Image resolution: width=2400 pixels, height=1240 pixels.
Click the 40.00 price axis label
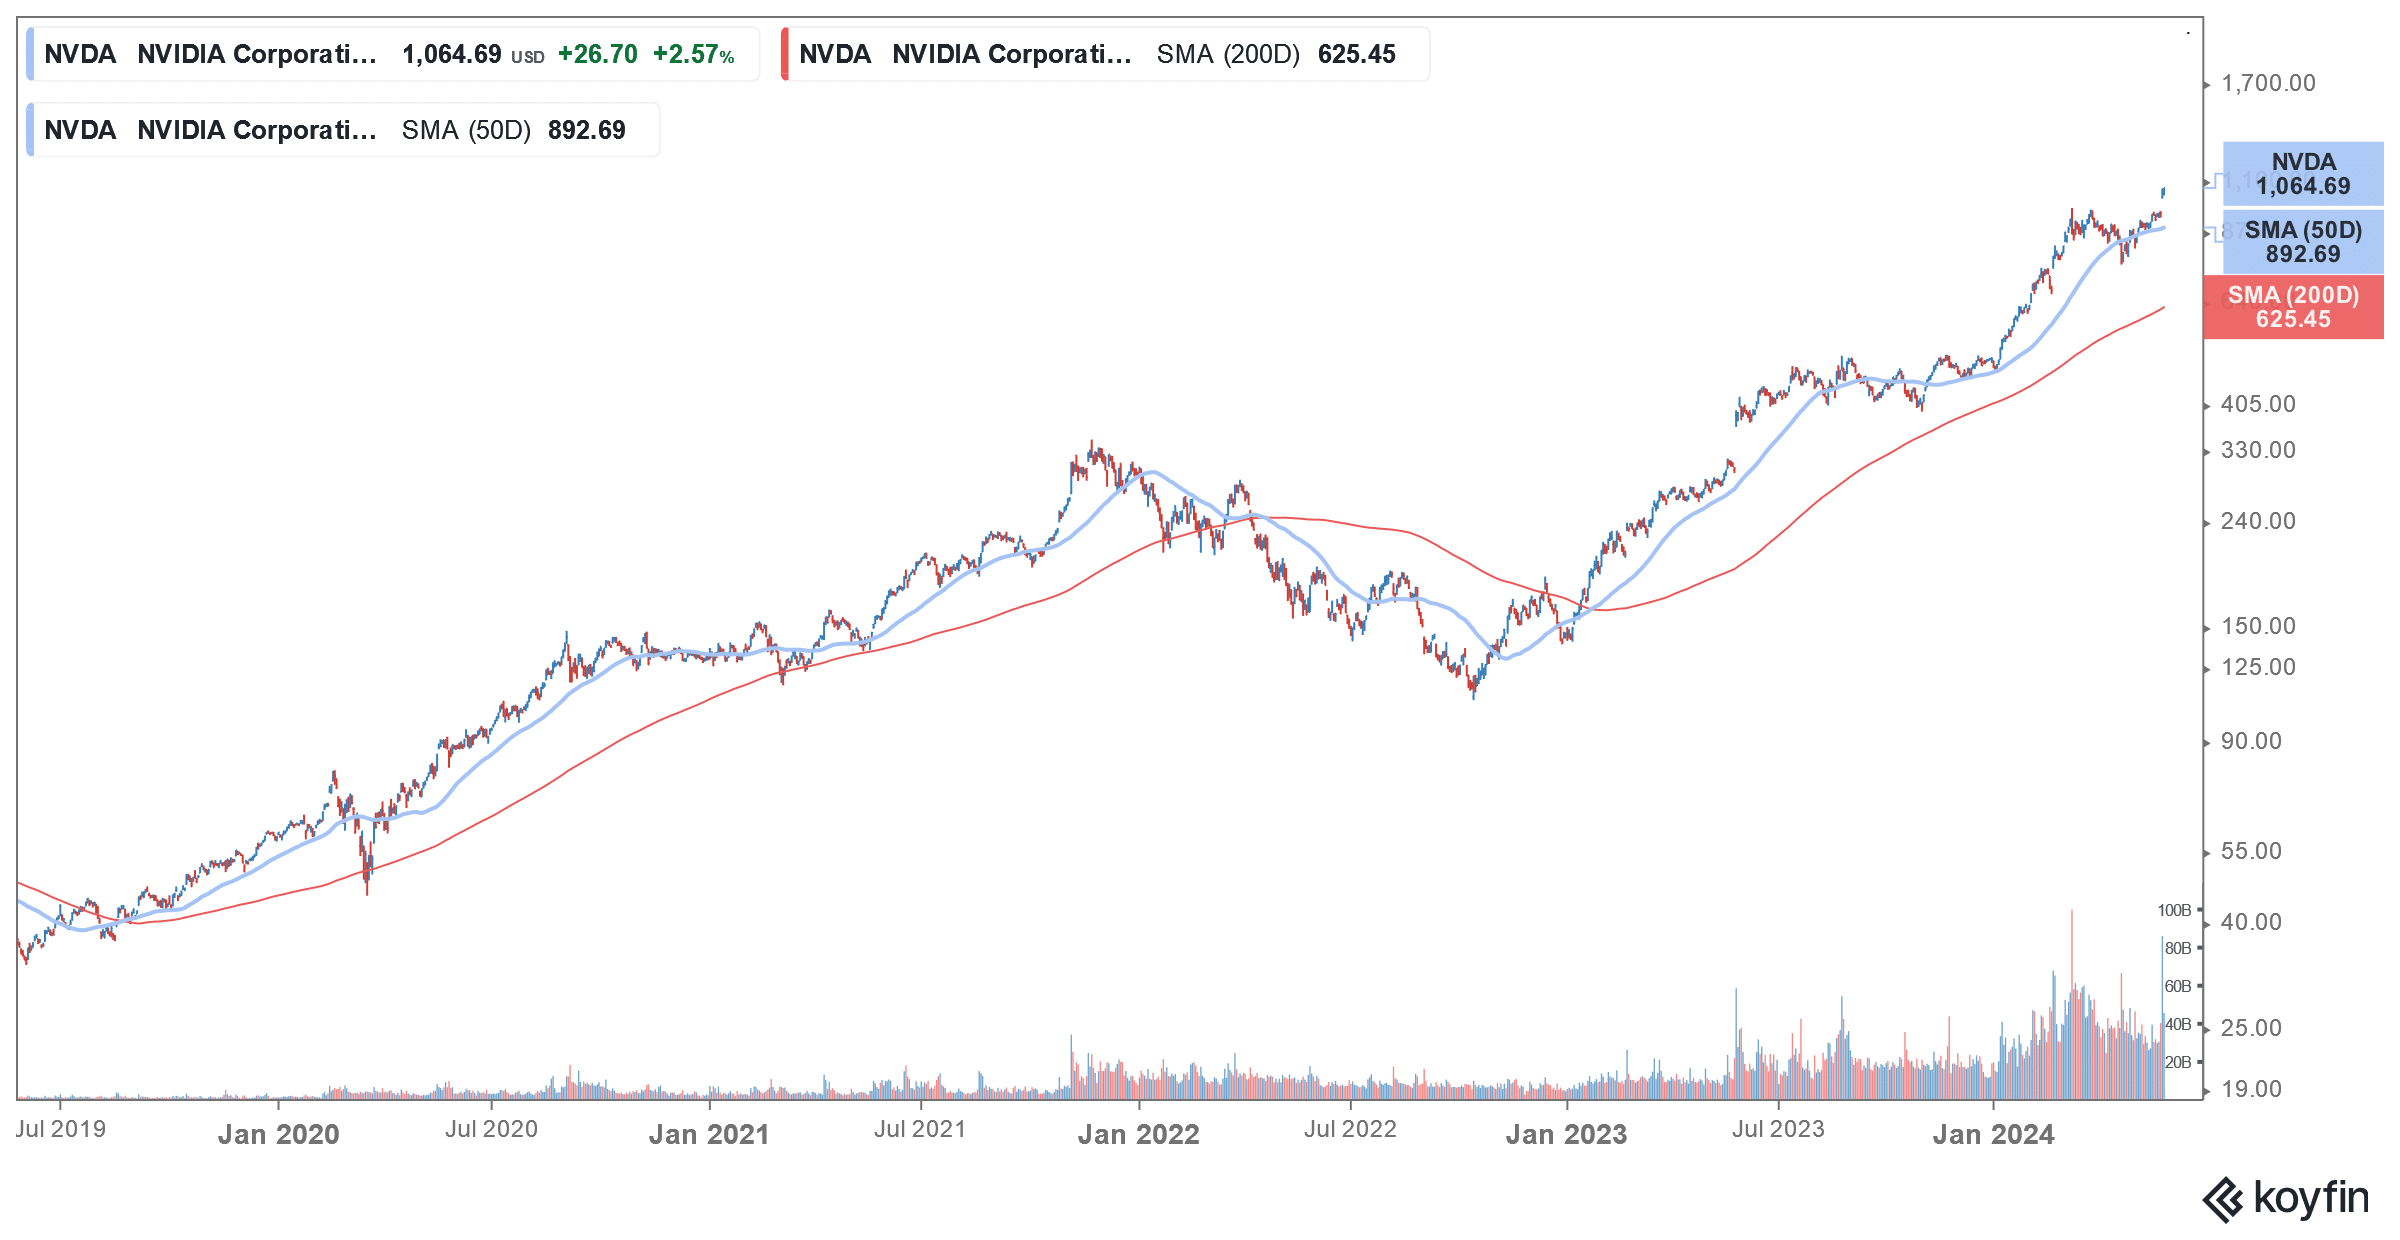pos(2251,922)
